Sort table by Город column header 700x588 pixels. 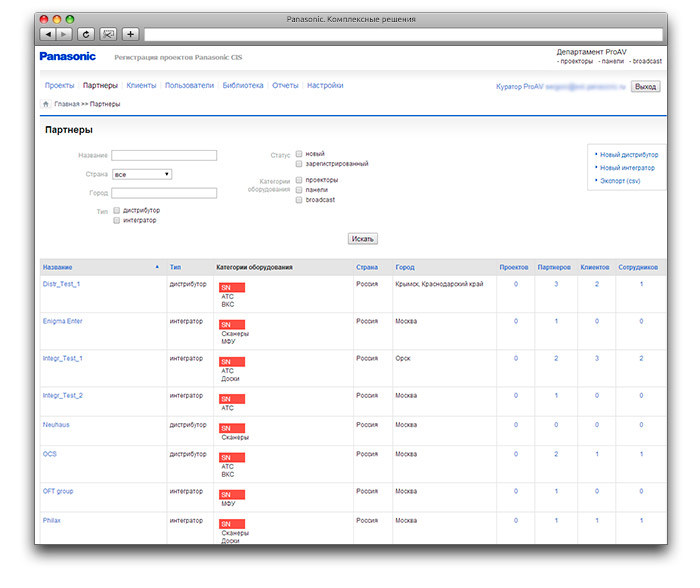pos(405,267)
